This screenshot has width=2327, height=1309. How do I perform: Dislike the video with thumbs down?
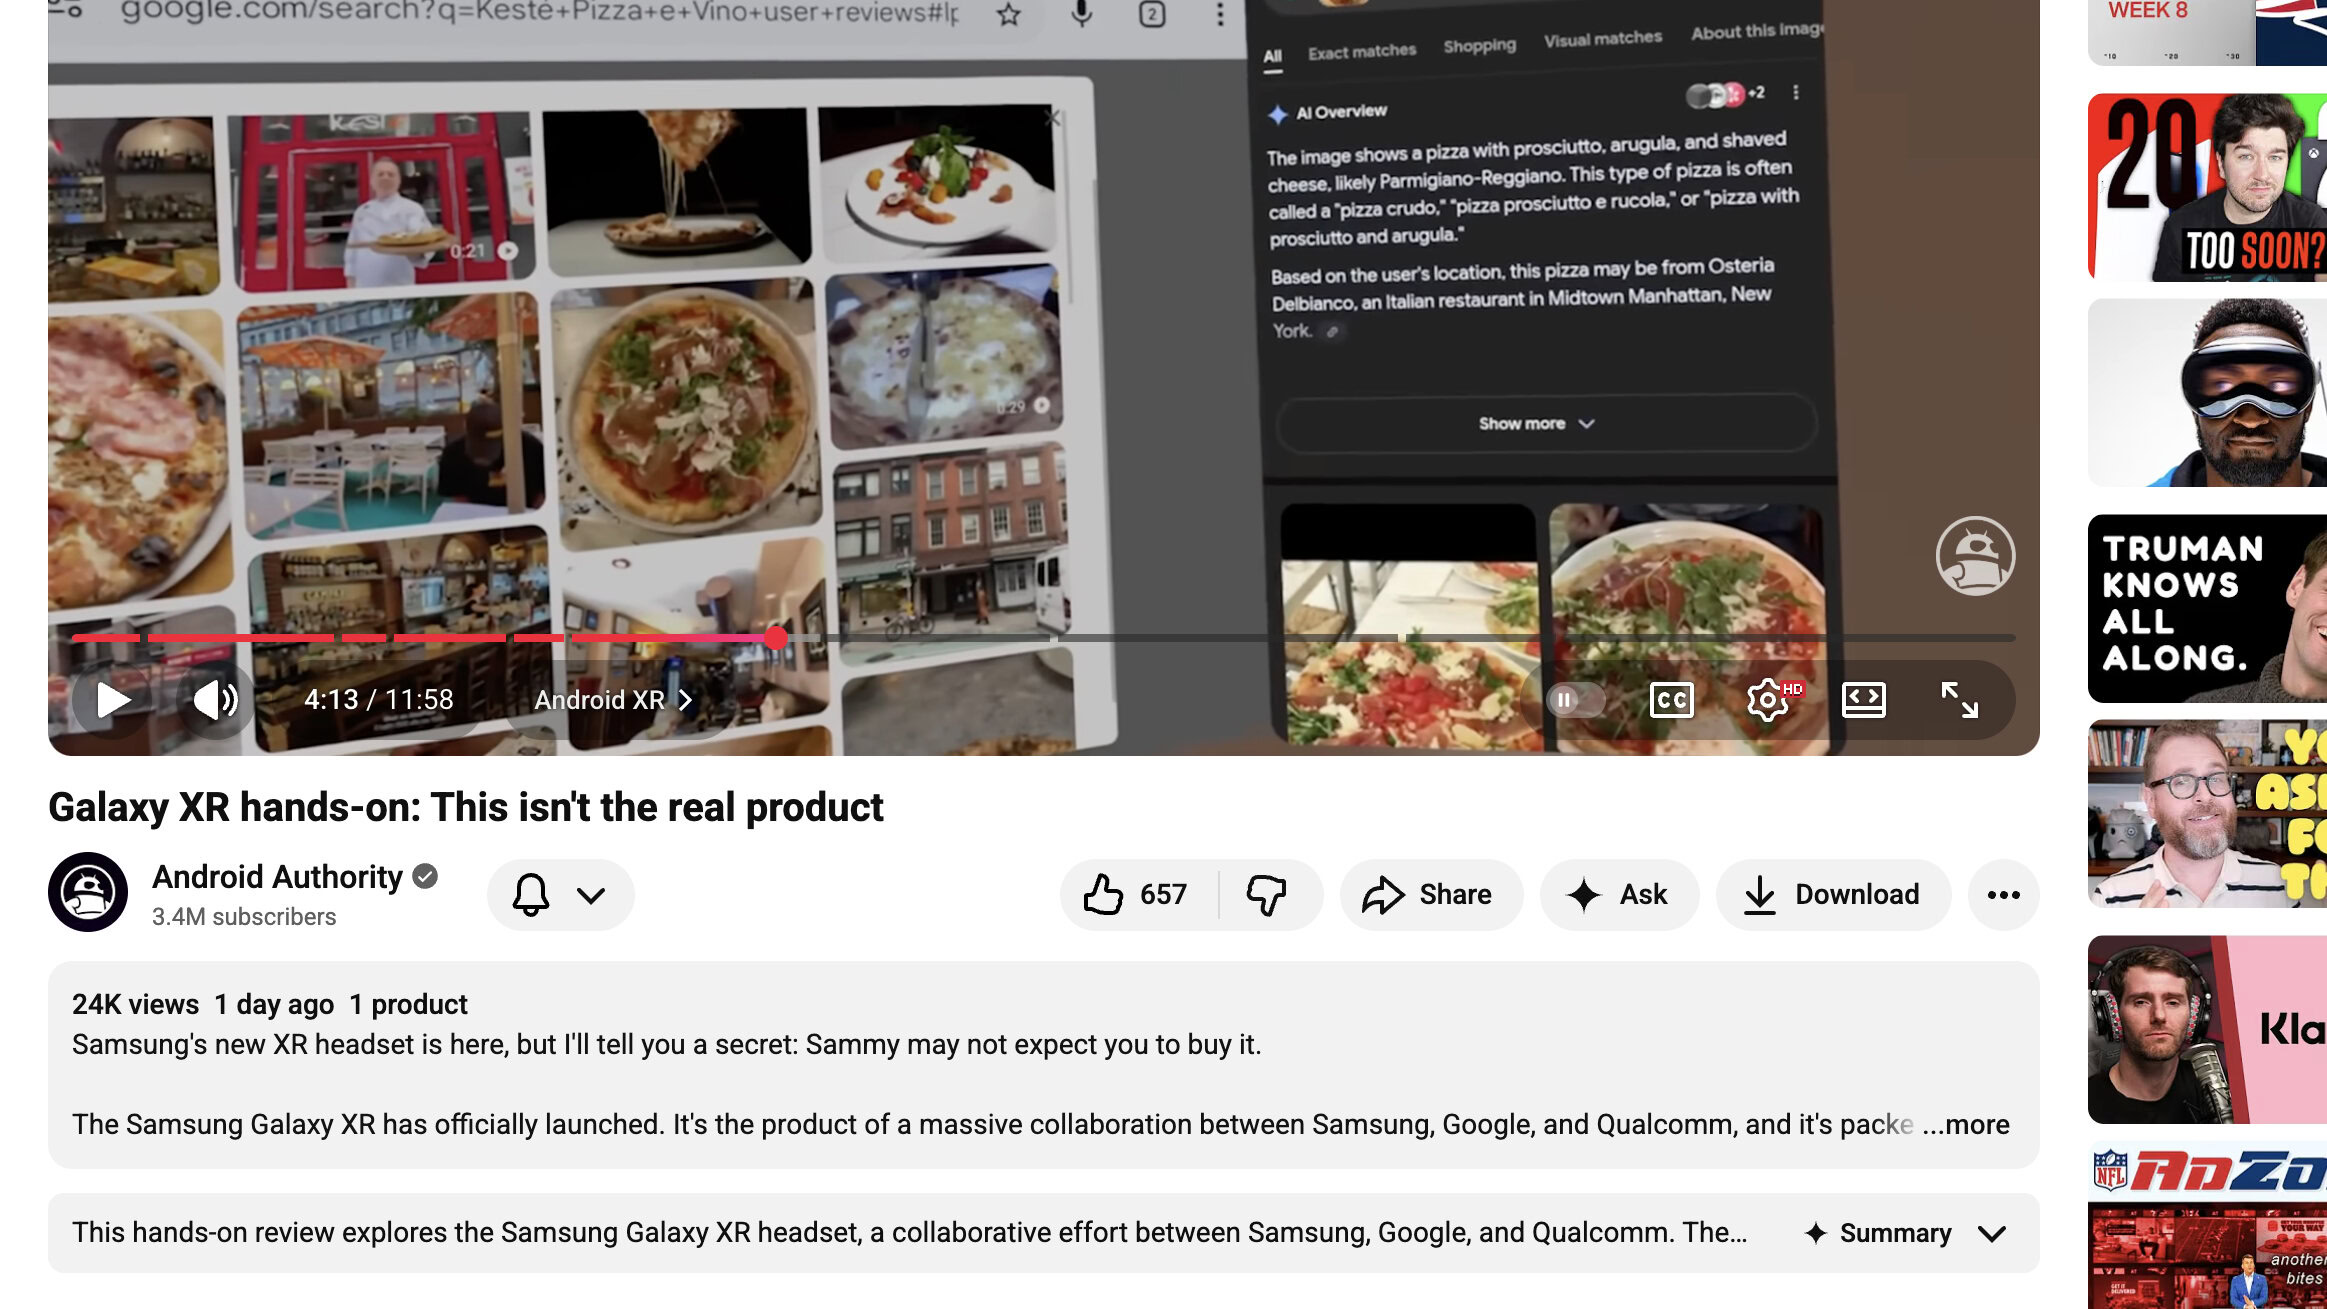point(1266,894)
